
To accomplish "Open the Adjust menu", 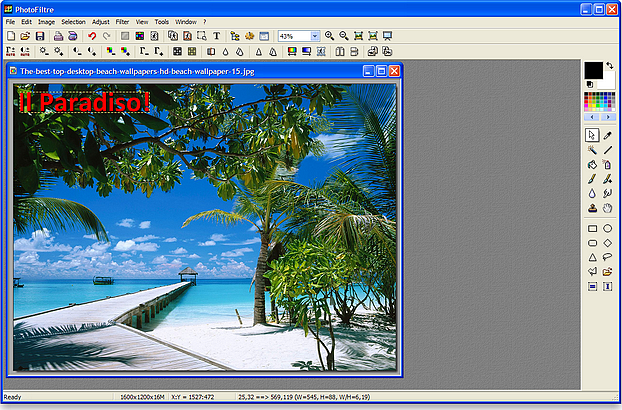I will (x=101, y=22).
